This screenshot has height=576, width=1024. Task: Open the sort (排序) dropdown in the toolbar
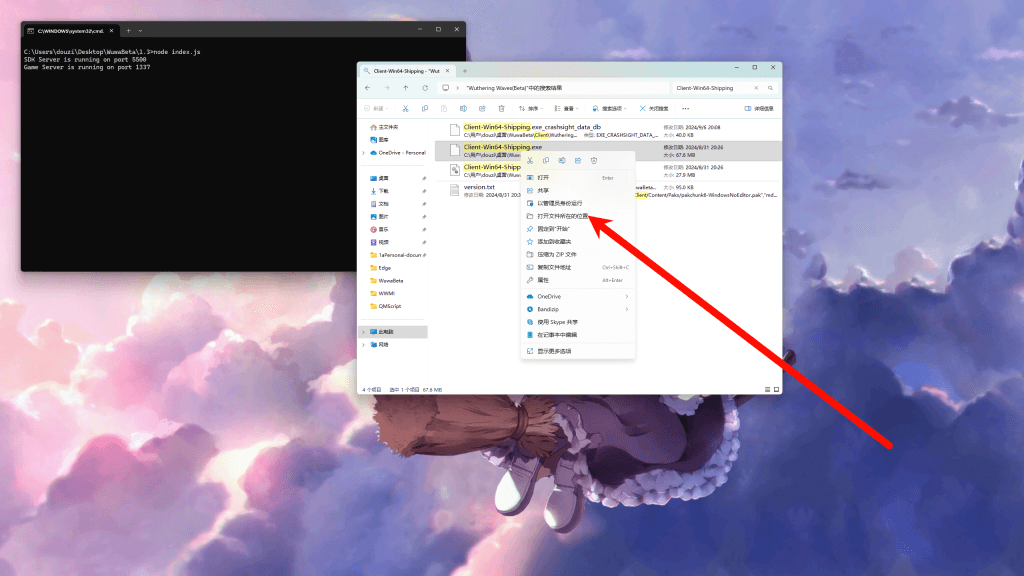click(x=531, y=108)
